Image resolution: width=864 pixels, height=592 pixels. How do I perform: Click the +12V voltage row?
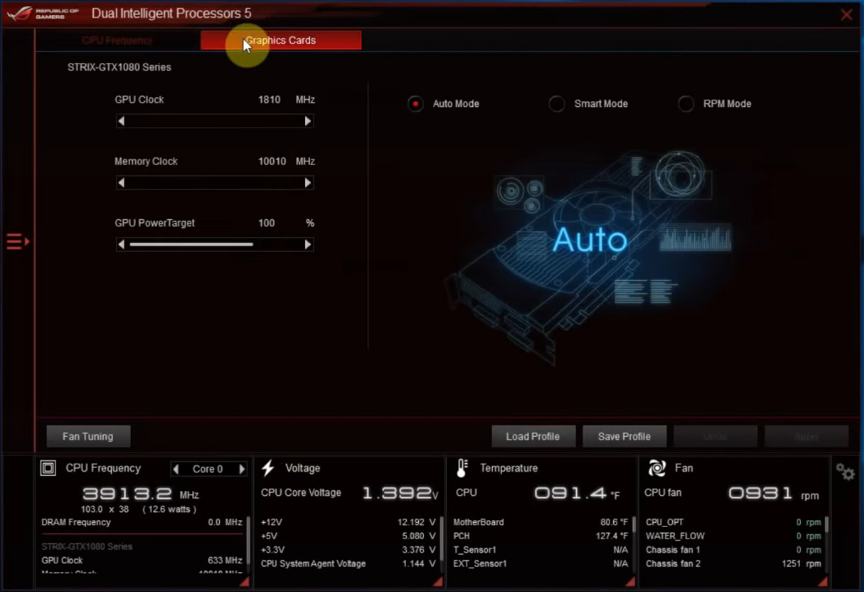348,522
